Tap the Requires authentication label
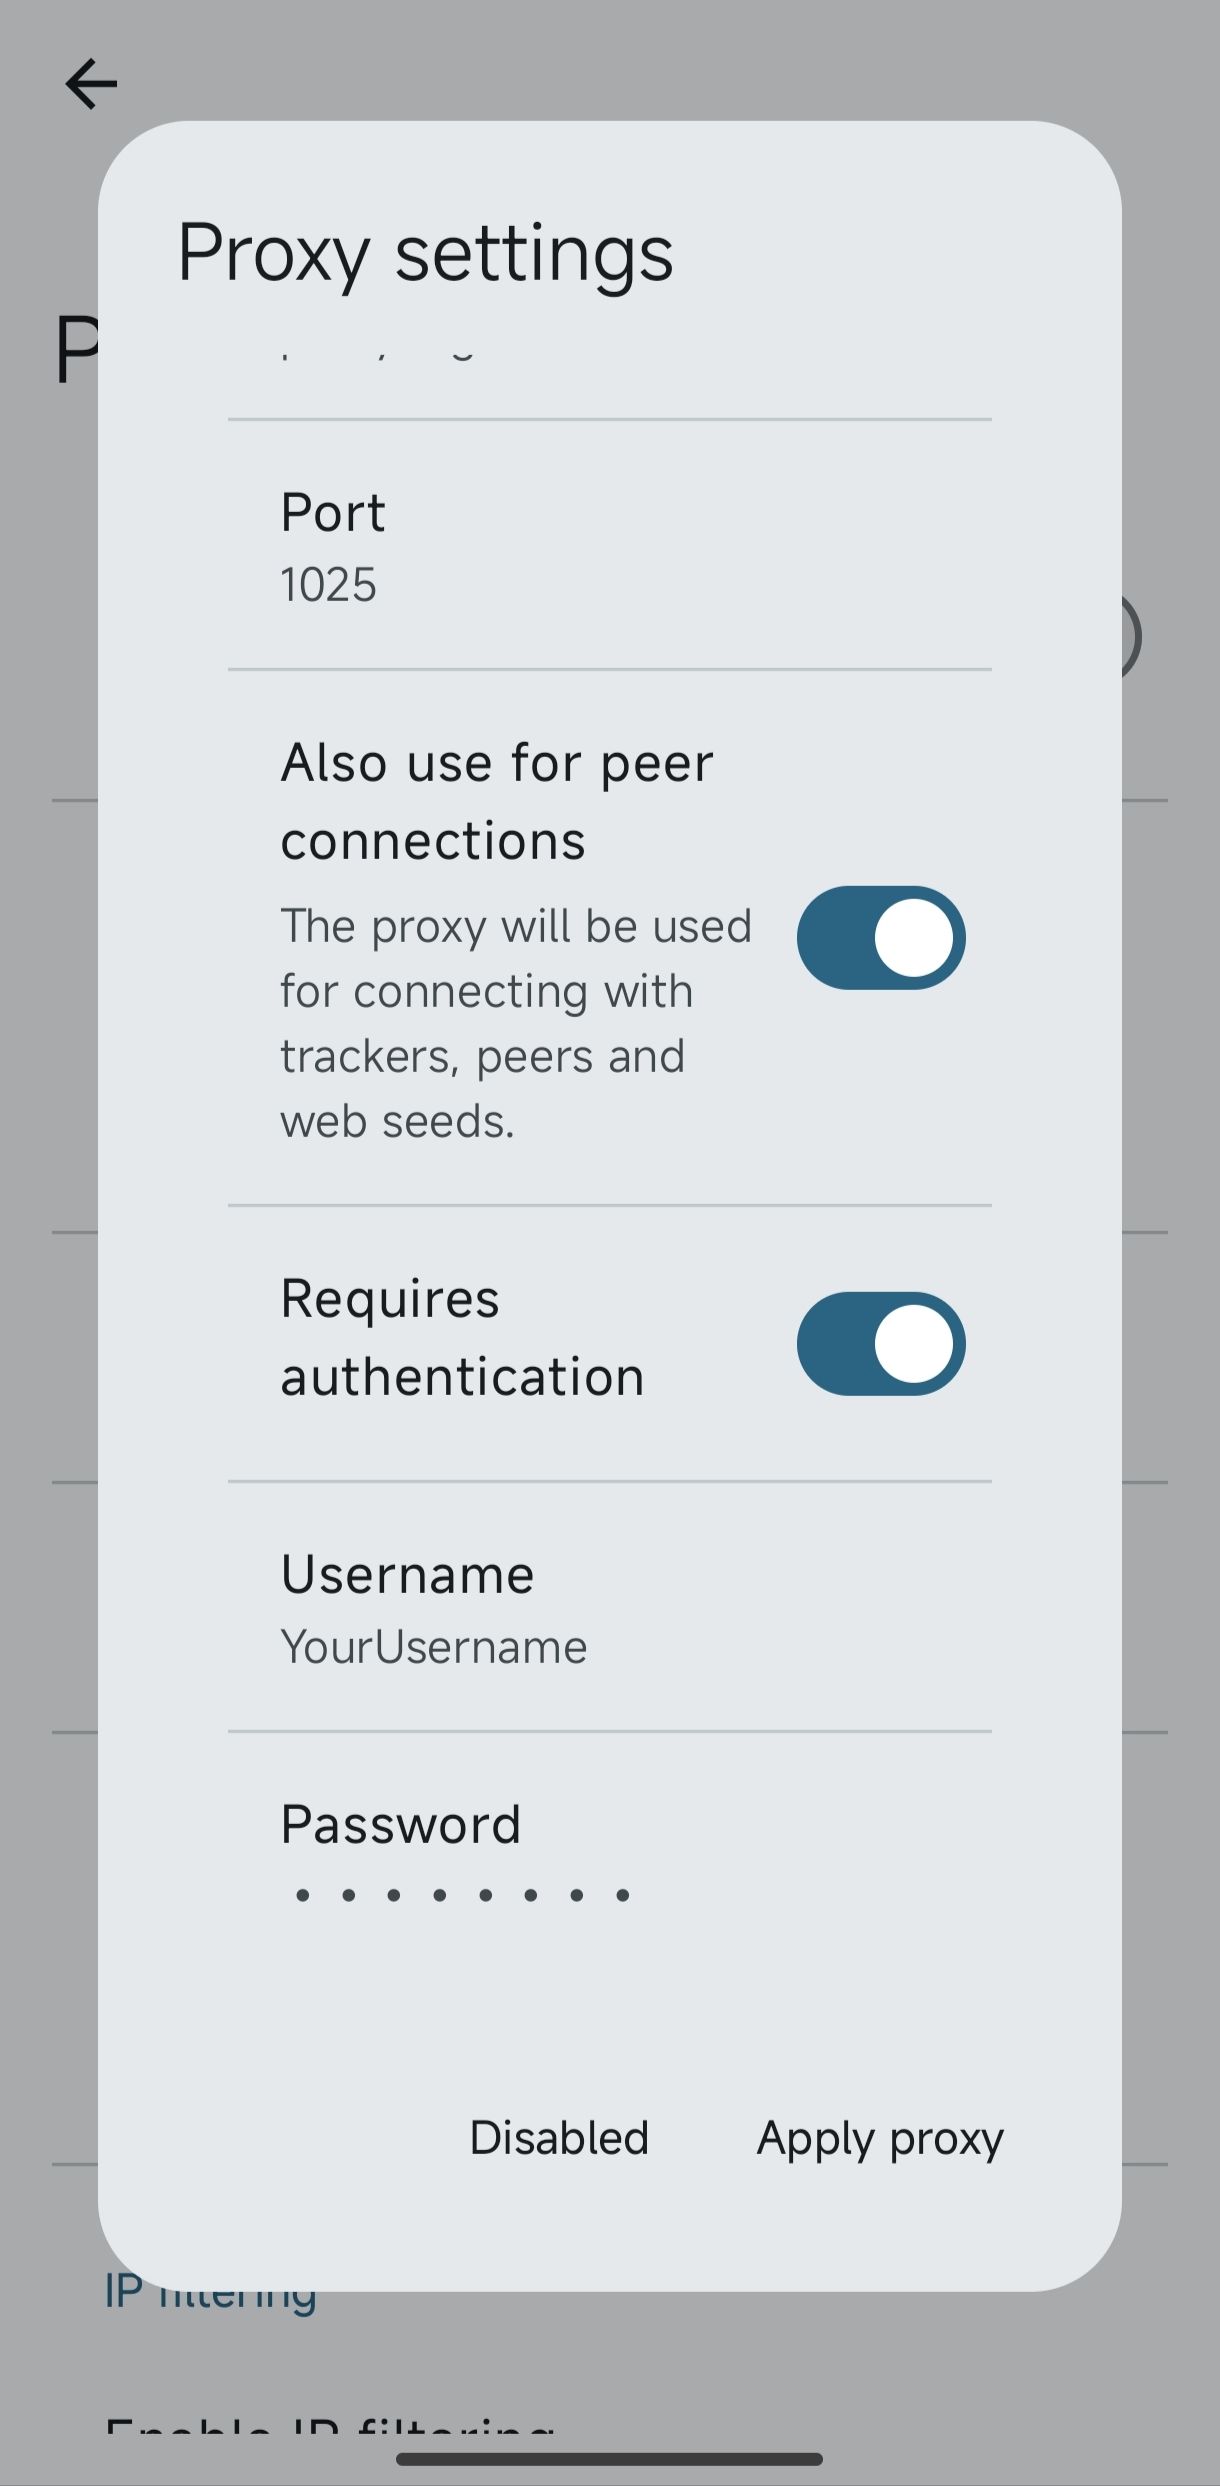1220x2486 pixels. point(462,1337)
